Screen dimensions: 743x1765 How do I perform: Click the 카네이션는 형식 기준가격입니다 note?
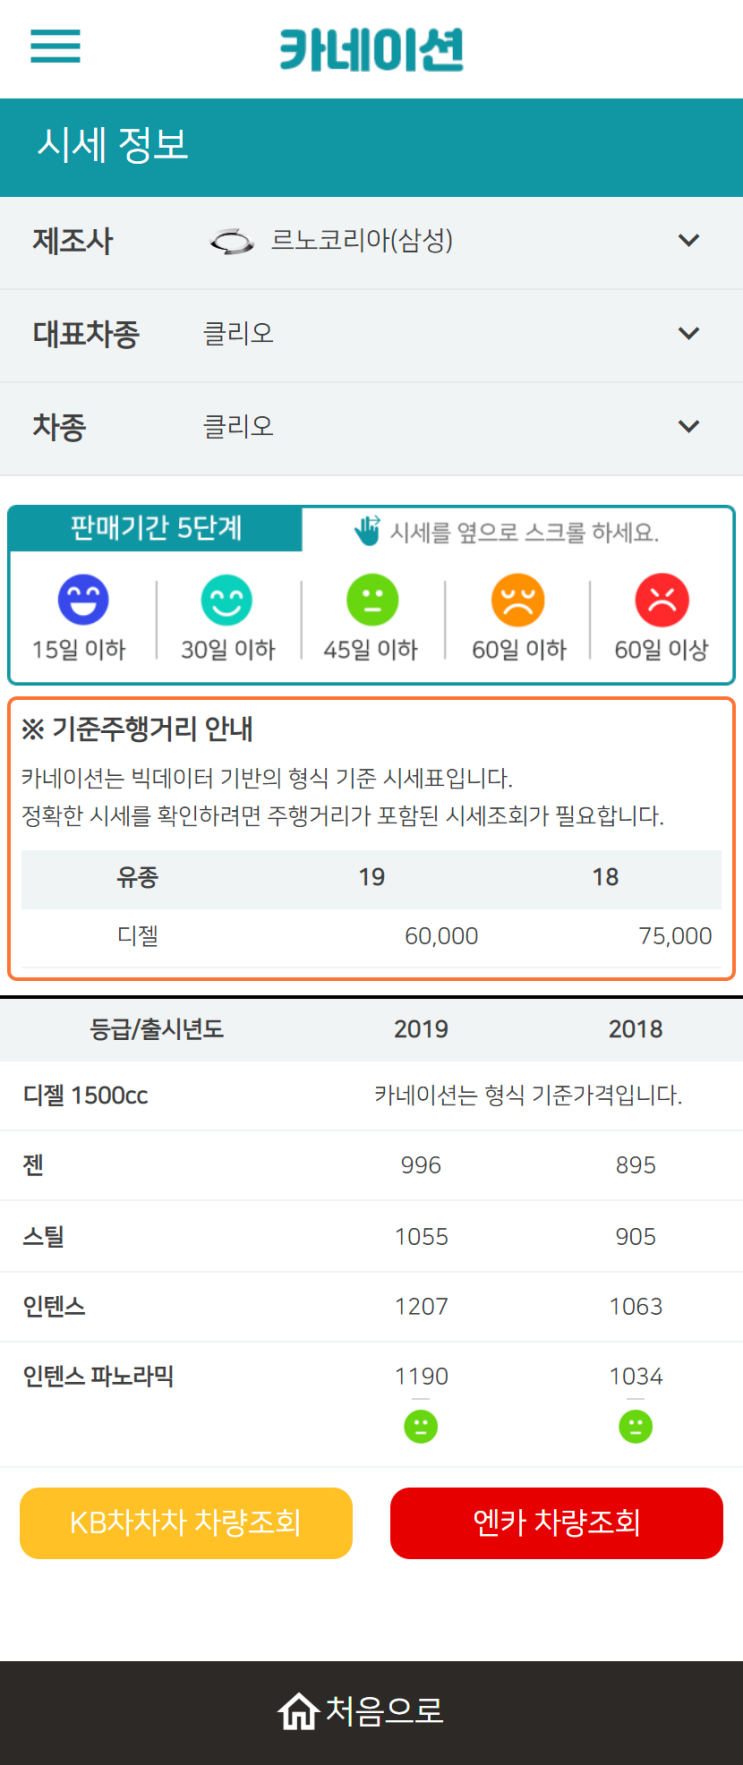pos(528,1096)
